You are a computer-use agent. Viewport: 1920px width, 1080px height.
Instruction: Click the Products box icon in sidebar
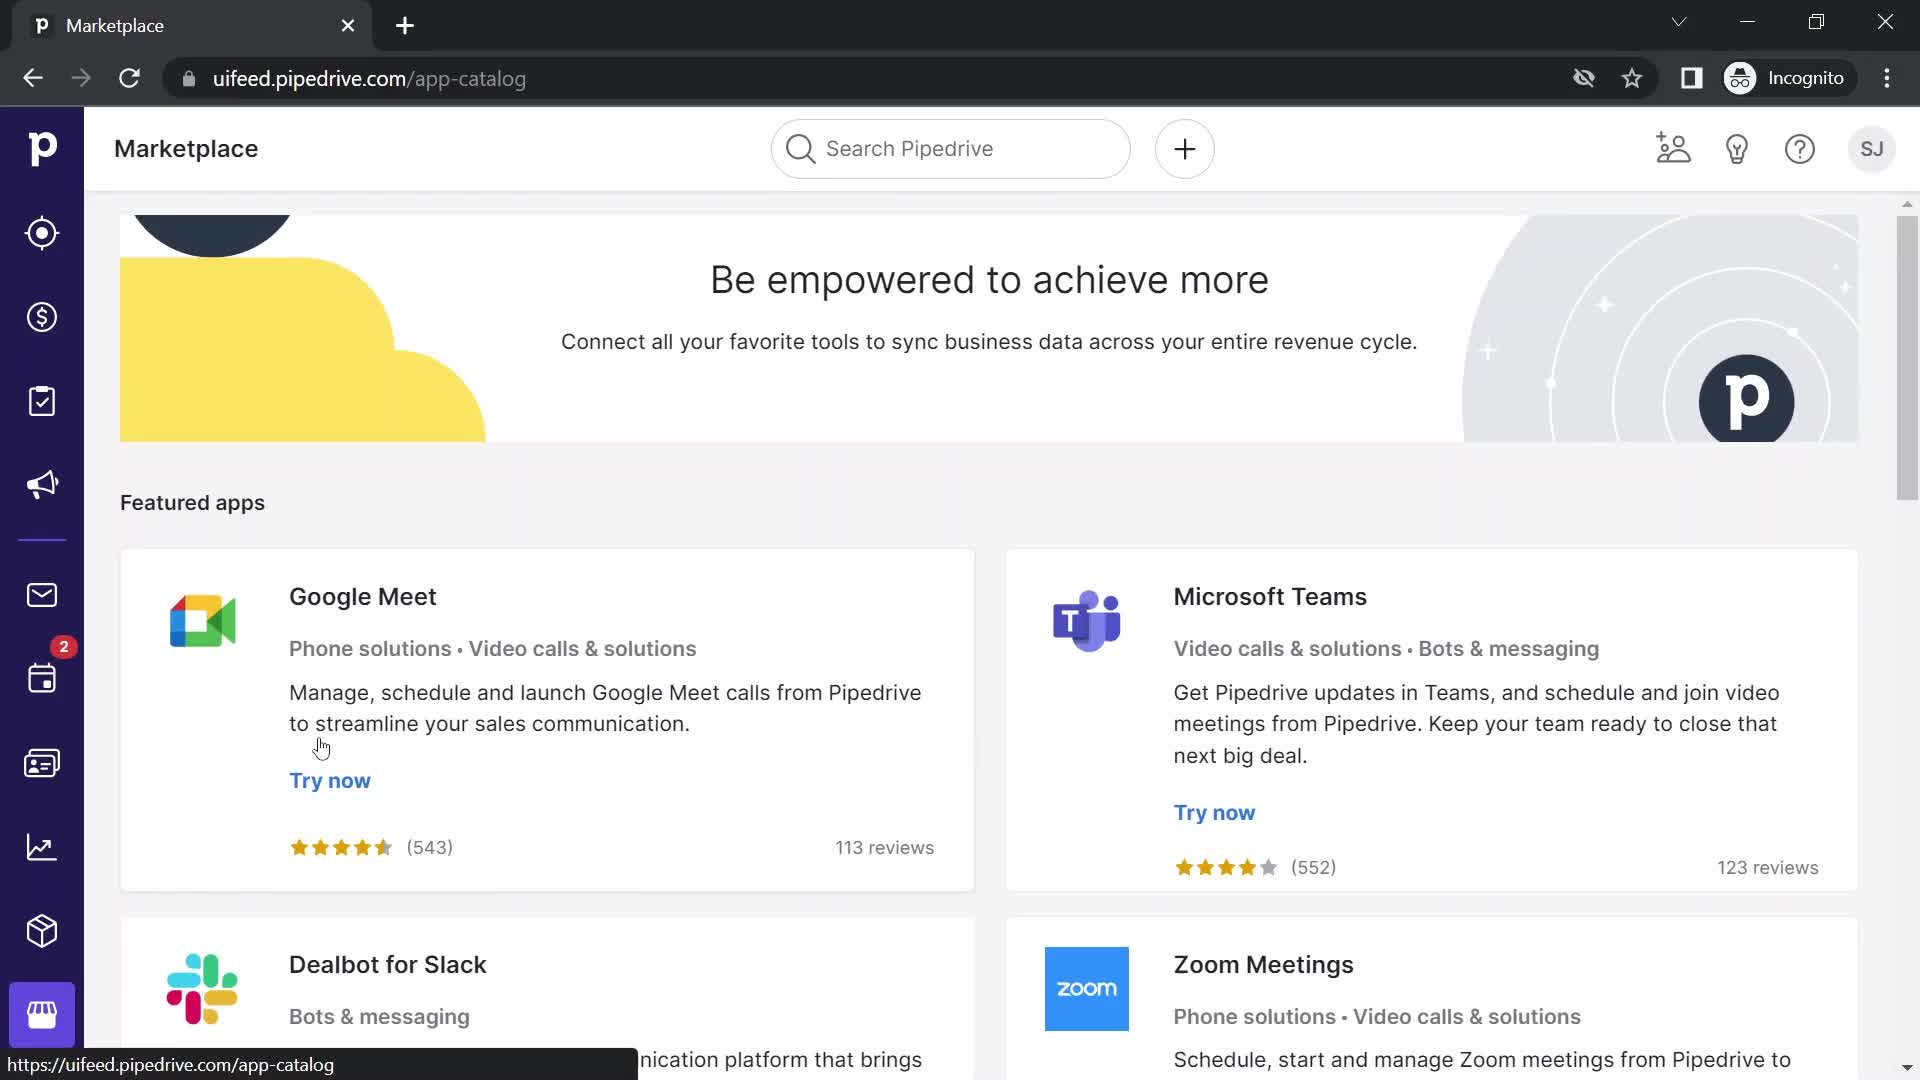[x=41, y=932]
